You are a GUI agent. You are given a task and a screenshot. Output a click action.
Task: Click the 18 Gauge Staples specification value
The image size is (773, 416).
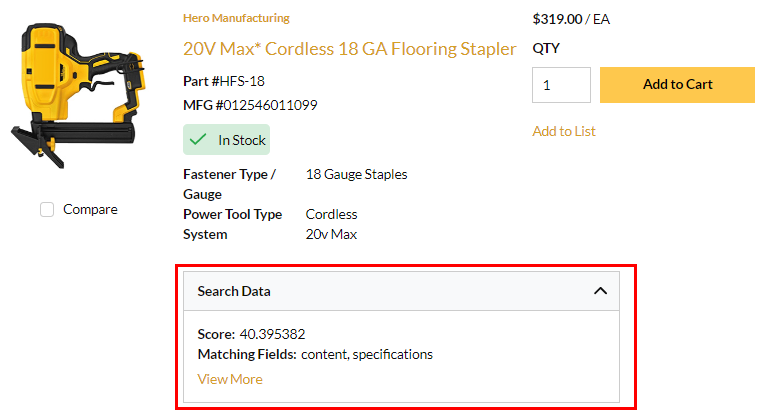click(x=356, y=174)
